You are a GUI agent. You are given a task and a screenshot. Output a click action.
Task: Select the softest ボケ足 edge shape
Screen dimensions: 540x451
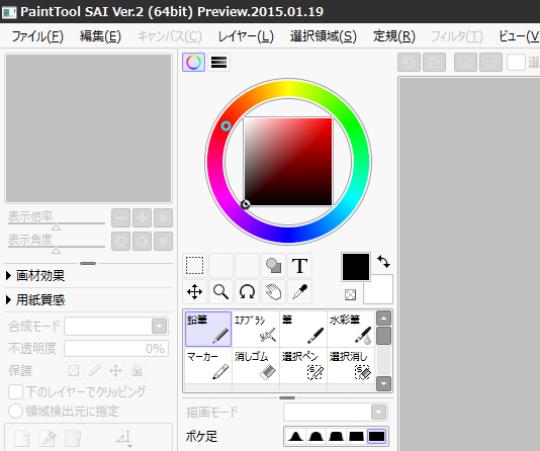295,436
